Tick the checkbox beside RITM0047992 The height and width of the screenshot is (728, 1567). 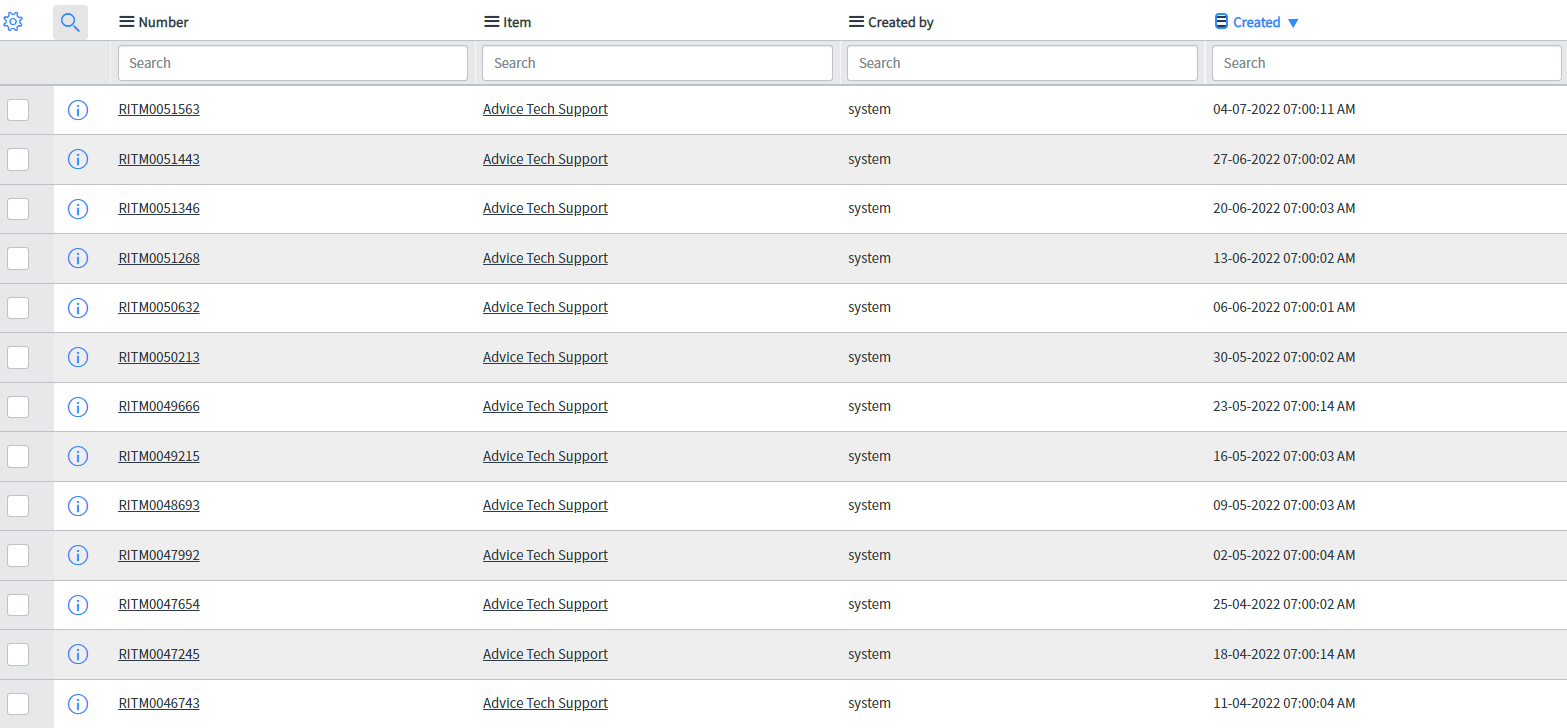click(x=18, y=555)
